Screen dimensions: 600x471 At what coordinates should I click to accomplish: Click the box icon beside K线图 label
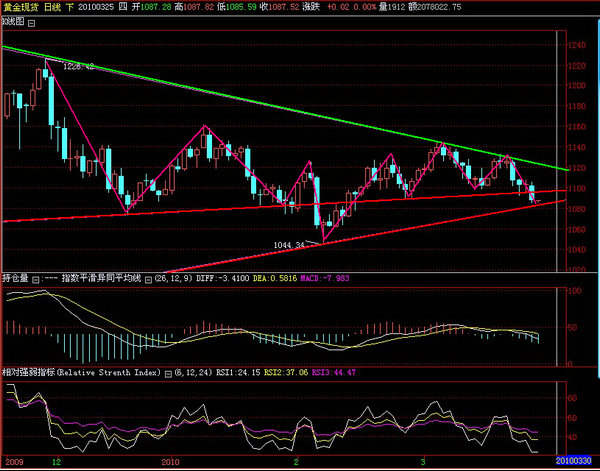(x=32, y=19)
